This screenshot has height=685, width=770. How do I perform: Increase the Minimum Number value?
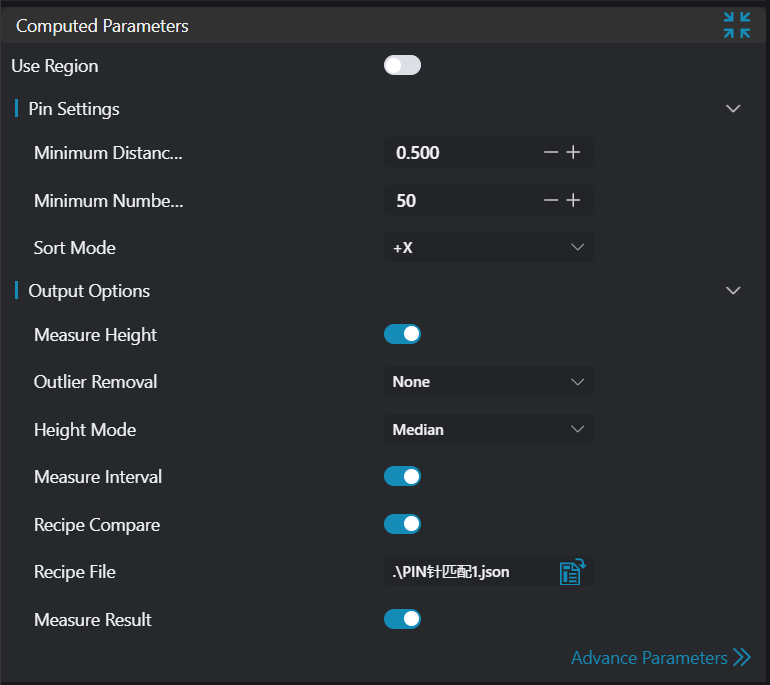(573, 201)
